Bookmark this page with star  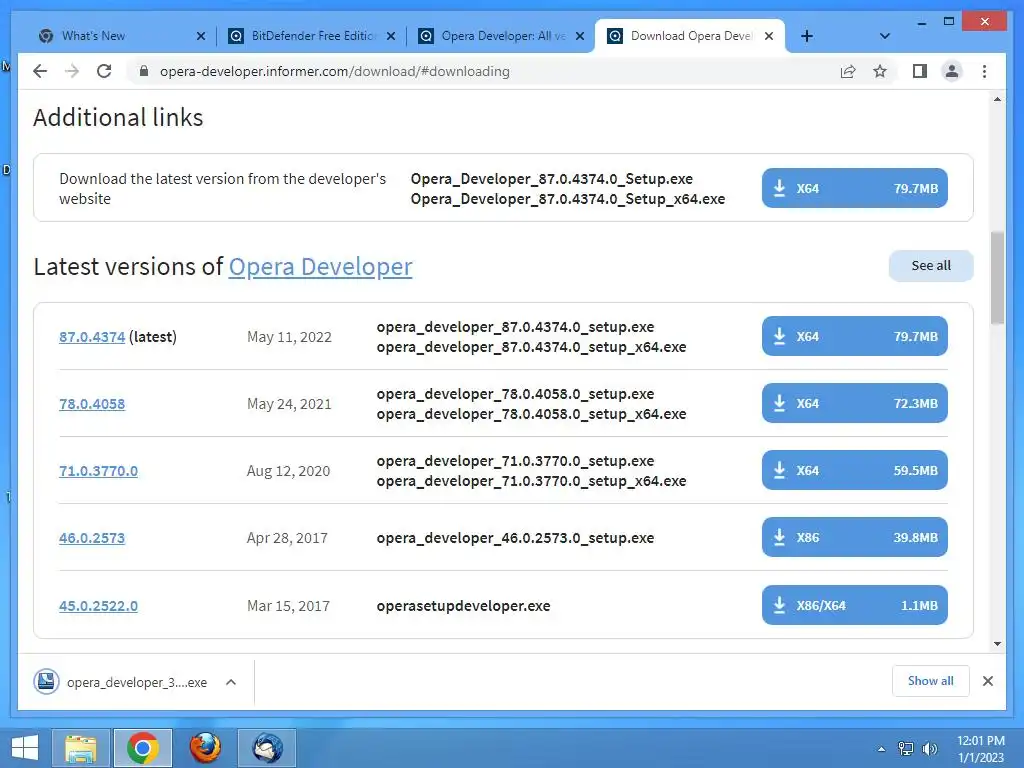[x=880, y=71]
